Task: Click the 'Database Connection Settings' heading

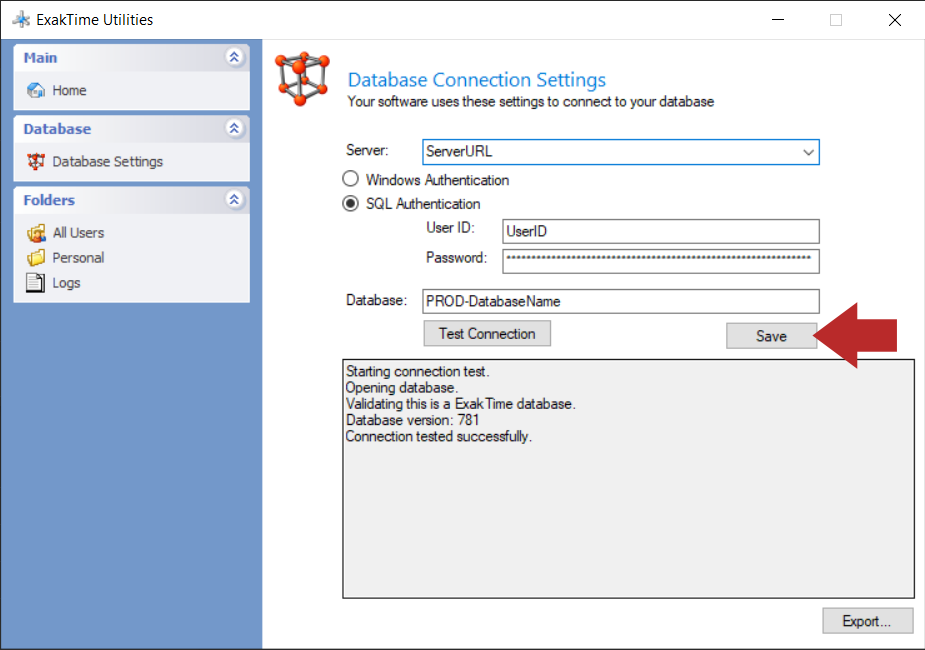Action: tap(477, 80)
